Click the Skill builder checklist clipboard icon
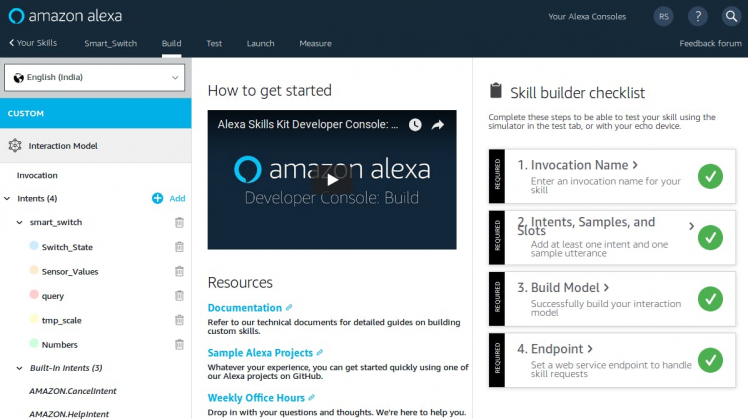This screenshot has width=748, height=419. [496, 90]
